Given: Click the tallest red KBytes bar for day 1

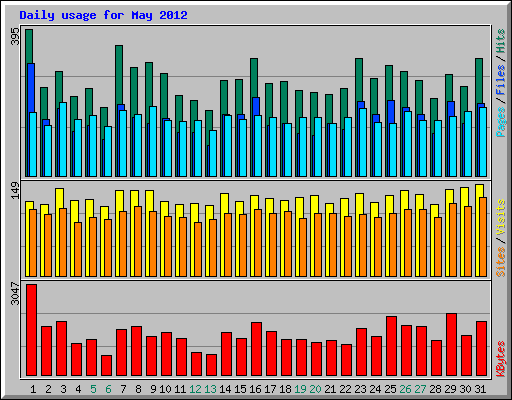Looking at the screenshot, I should [x=32, y=330].
